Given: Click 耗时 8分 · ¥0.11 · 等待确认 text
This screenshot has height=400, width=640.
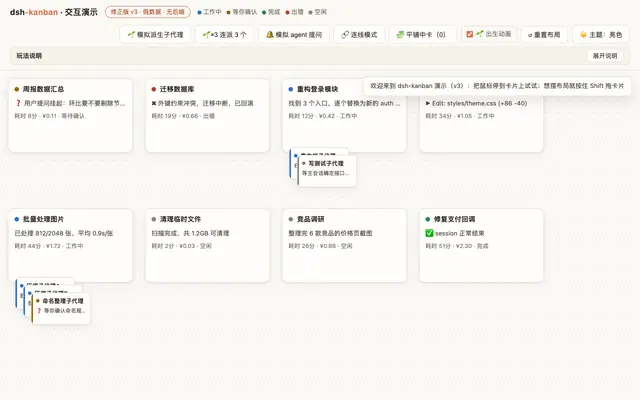Looking at the screenshot, I should click(50, 116).
